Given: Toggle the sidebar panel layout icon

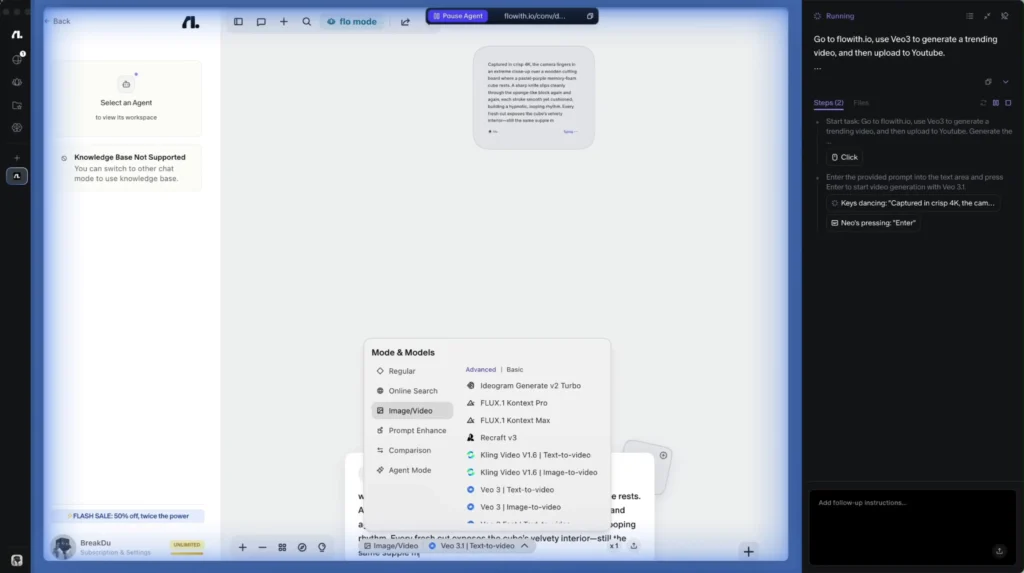Looking at the screenshot, I should pyautogui.click(x=238, y=22).
